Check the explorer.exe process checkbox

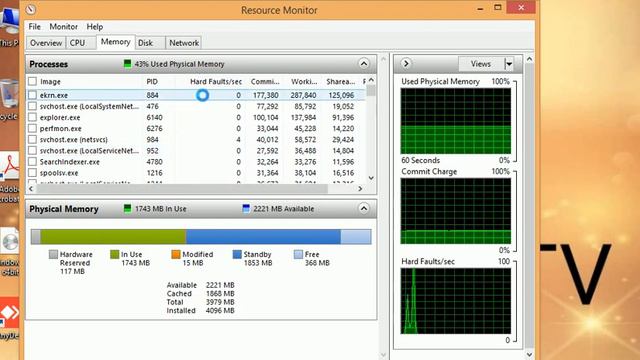(x=33, y=117)
